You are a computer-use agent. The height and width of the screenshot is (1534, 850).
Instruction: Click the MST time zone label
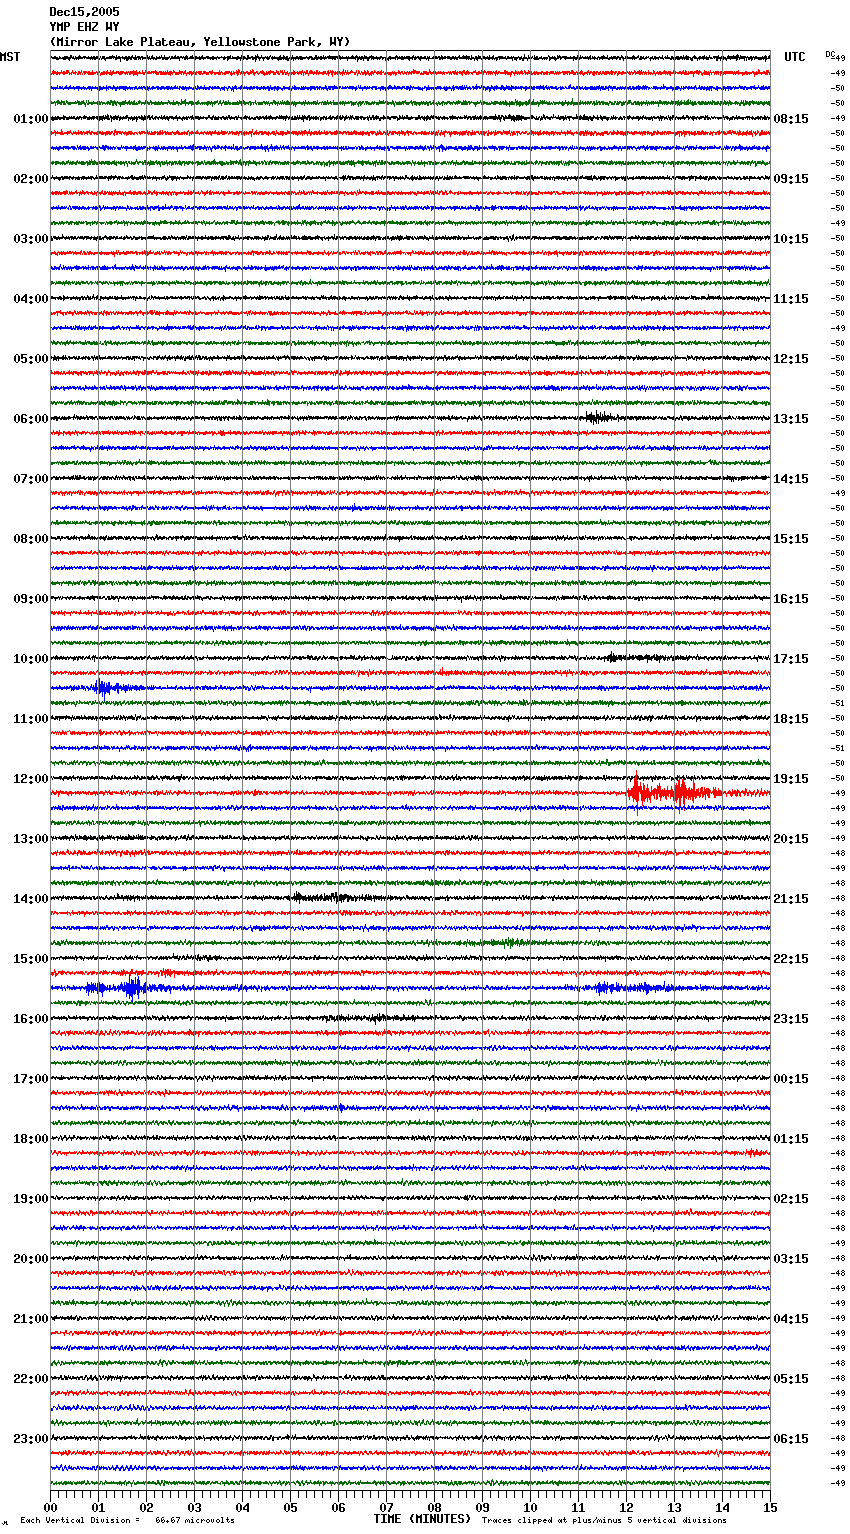pyautogui.click(x=10, y=57)
